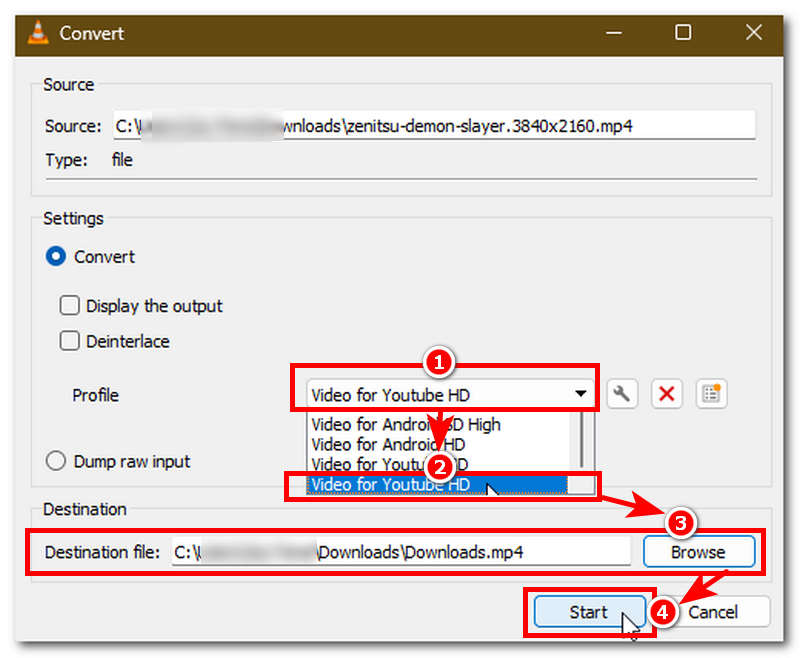Check the Deinterlace option
Viewport: 800px width, 658px height.
(70, 341)
